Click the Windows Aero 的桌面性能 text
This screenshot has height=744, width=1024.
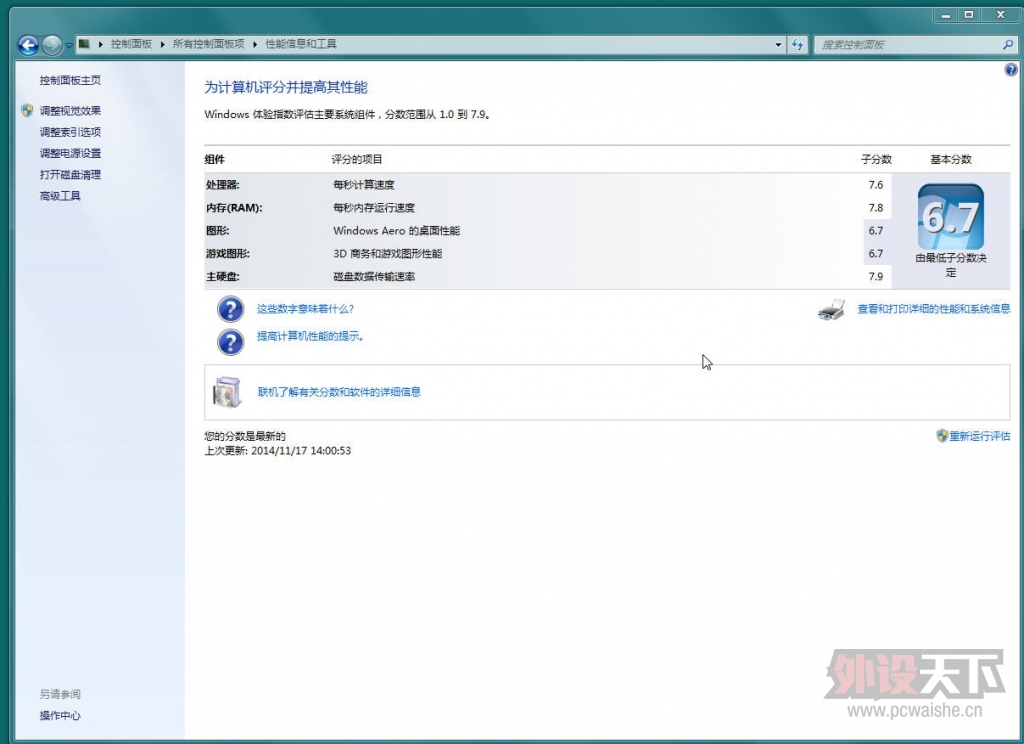(x=396, y=231)
